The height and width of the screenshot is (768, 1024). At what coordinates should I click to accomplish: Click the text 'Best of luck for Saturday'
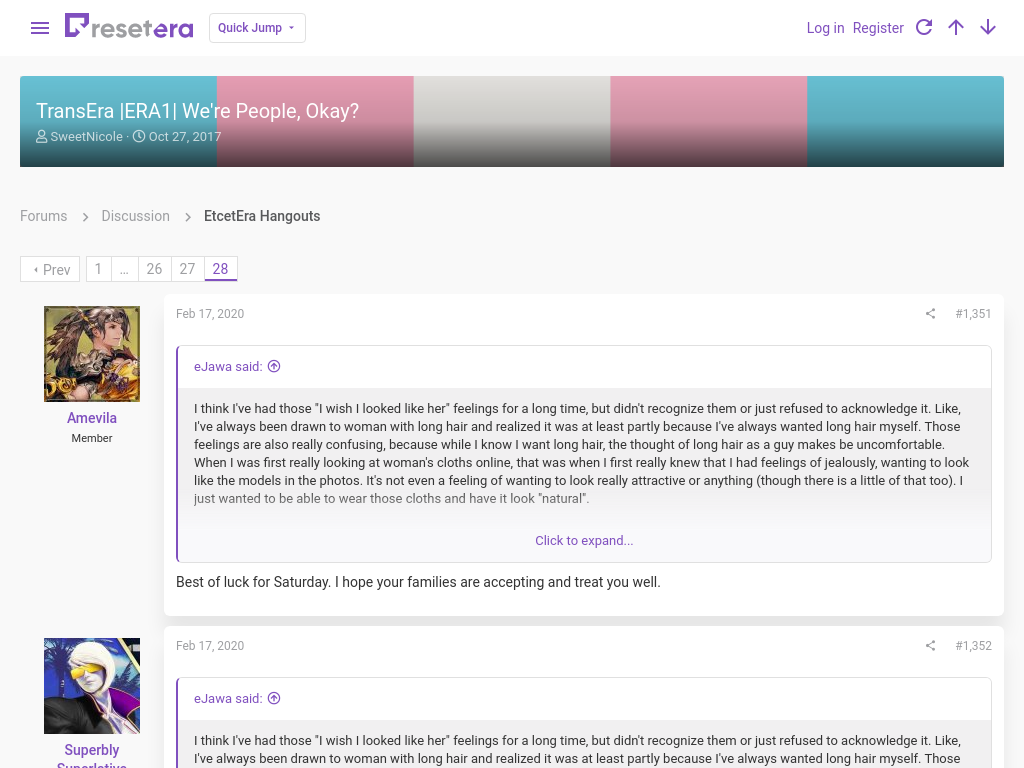253,582
